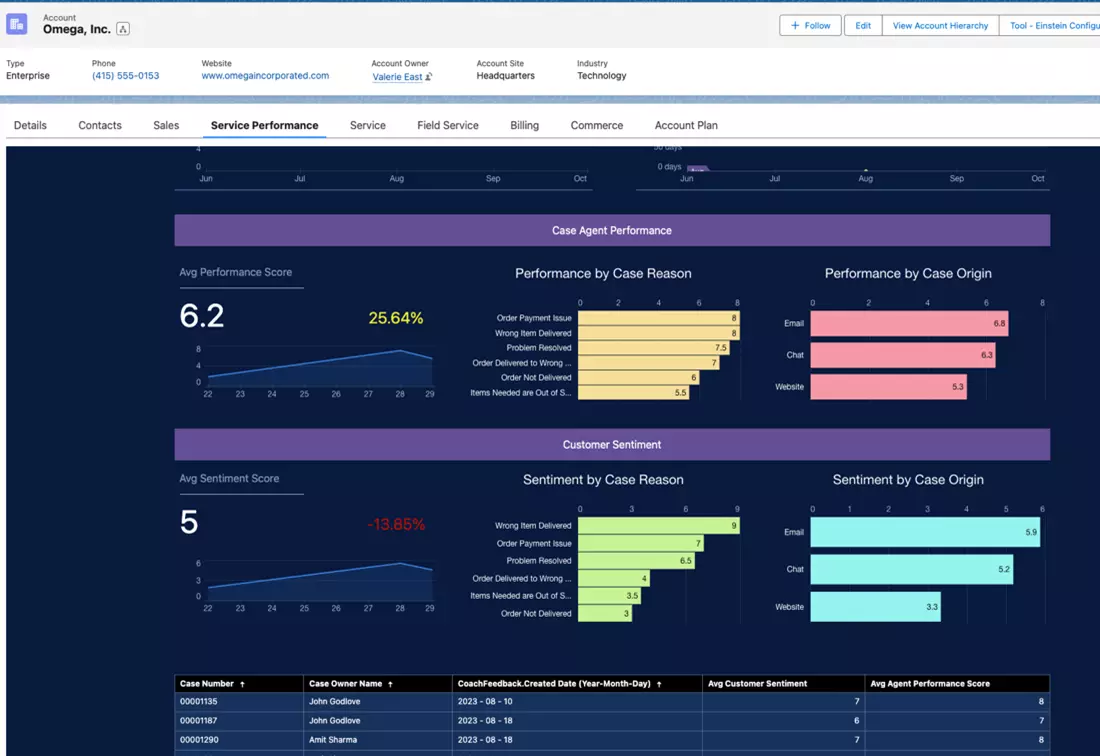Image resolution: width=1100 pixels, height=756 pixels.
Task: Select the Website bar in Sentiment by Case Origin
Action: 876,607
